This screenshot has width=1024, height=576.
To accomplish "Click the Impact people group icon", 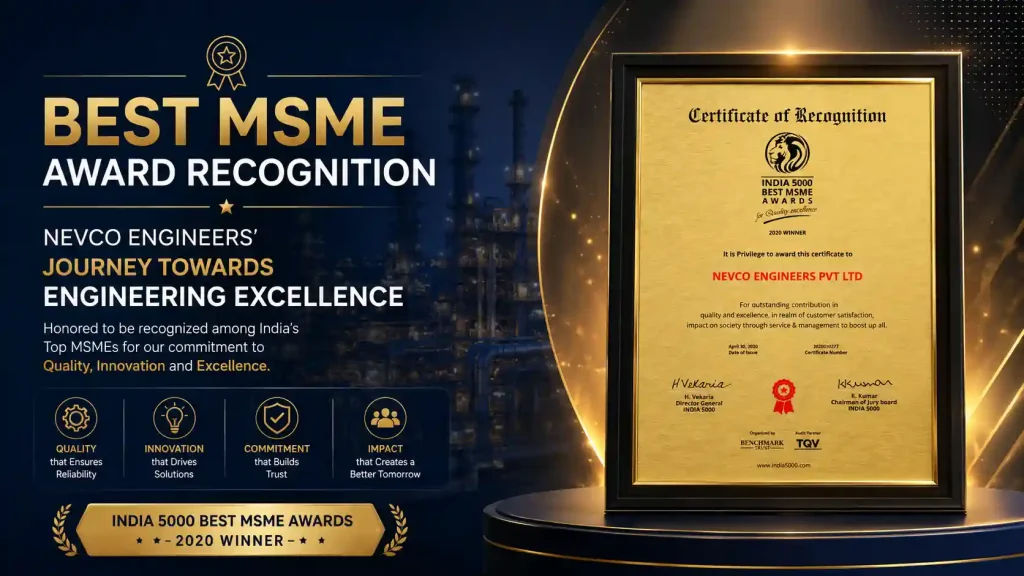I will pos(385,418).
